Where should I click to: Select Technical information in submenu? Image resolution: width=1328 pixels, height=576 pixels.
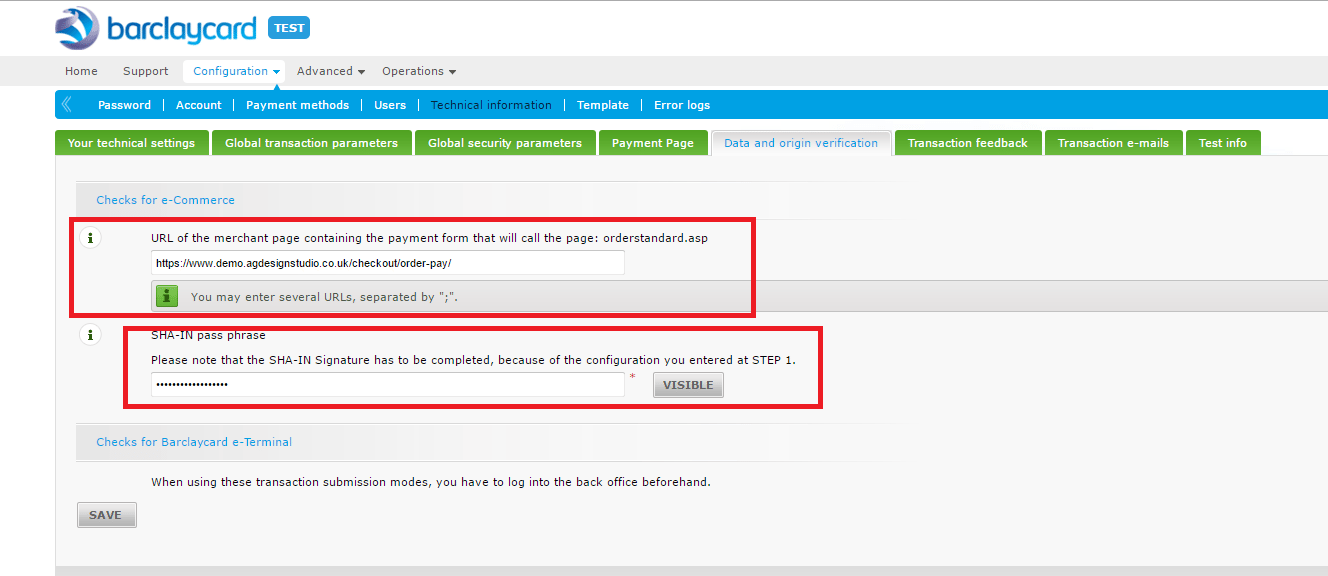(491, 105)
